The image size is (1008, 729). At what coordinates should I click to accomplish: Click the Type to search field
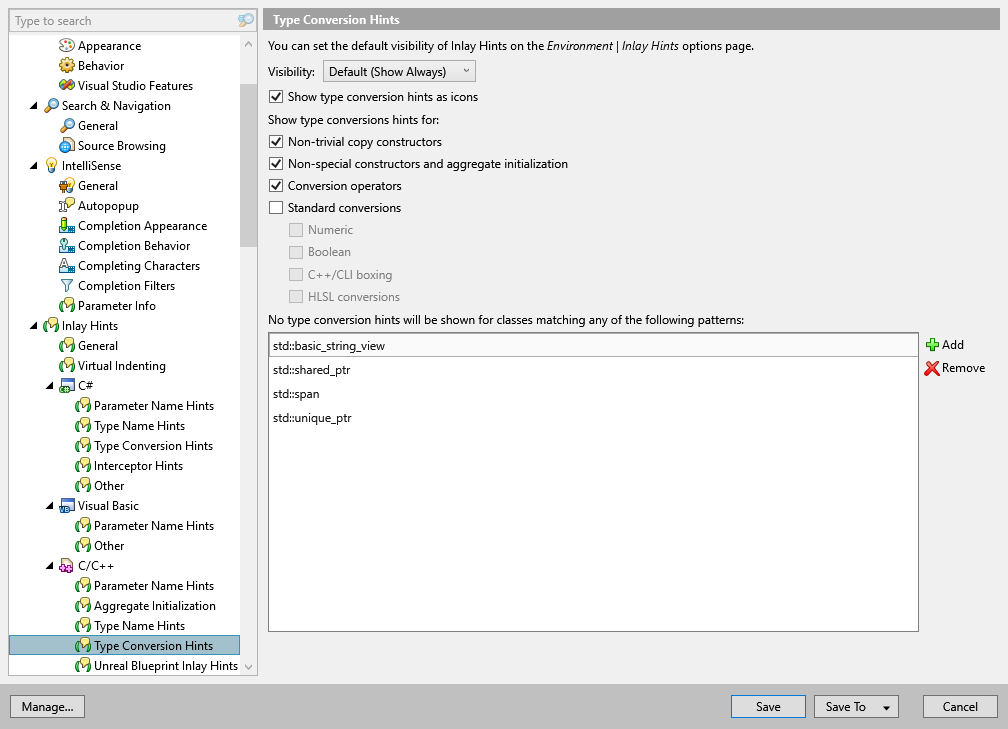(x=124, y=21)
